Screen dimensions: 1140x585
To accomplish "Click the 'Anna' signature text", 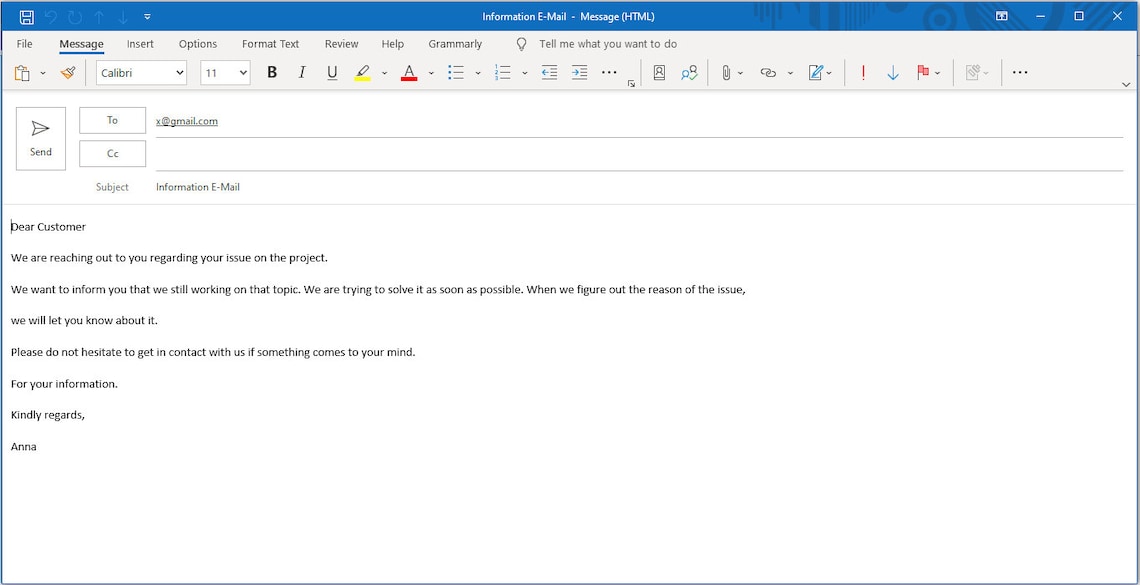I will 24,446.
